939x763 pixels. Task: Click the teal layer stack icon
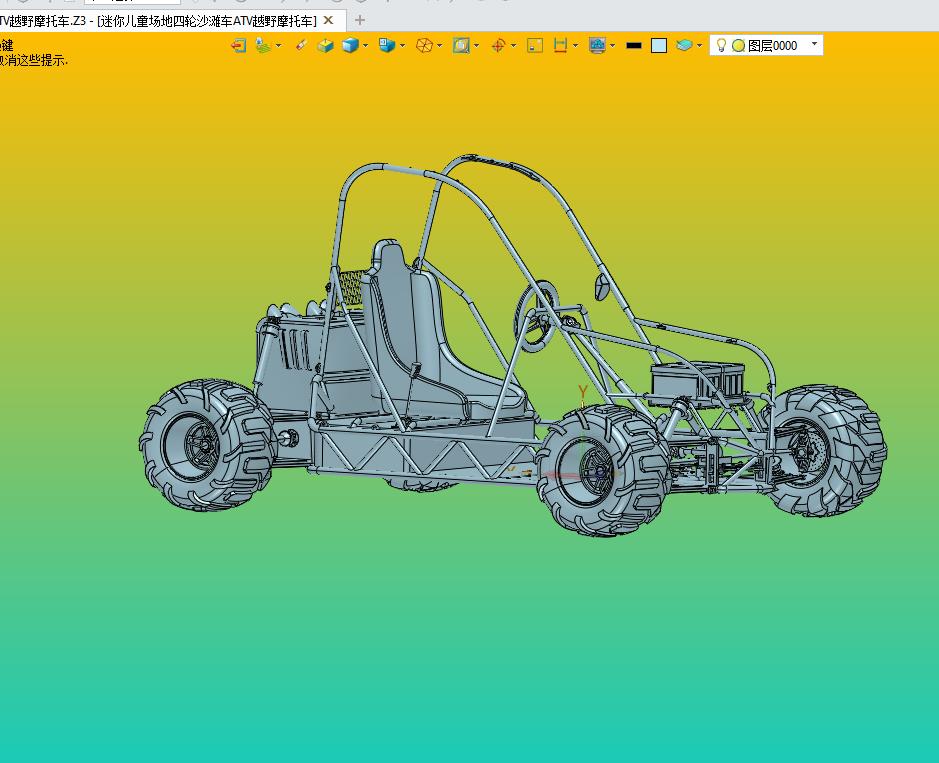coord(684,46)
